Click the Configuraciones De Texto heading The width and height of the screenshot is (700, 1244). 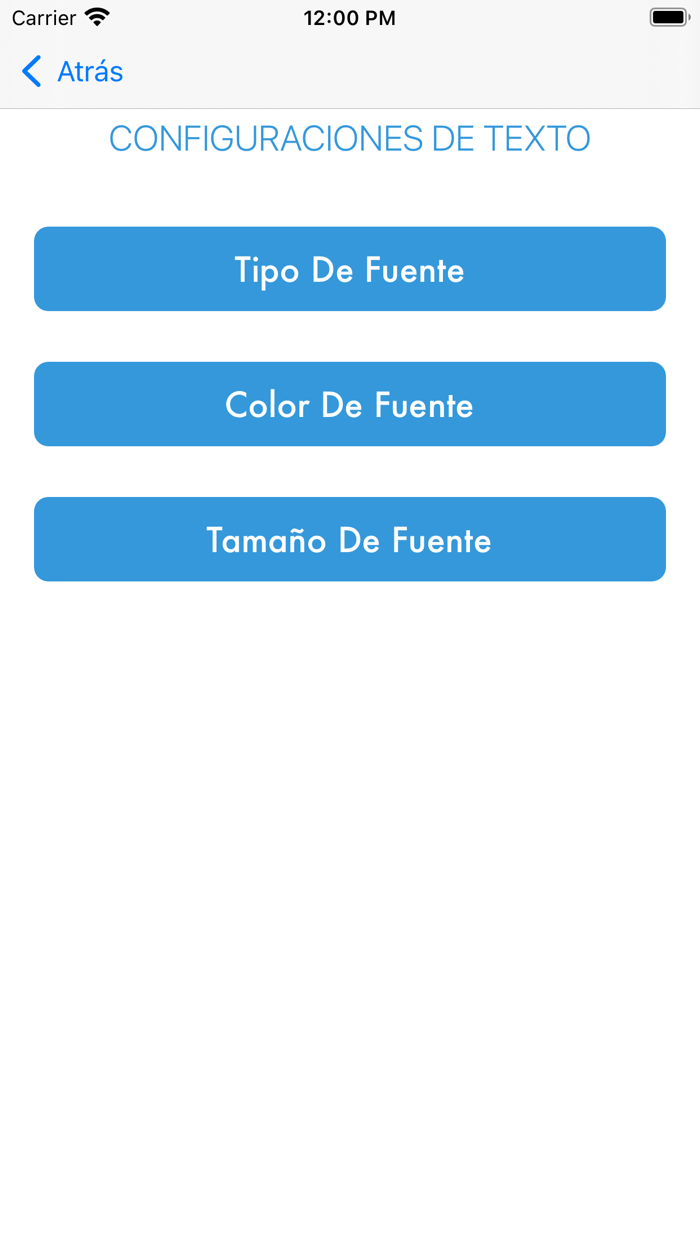pyautogui.click(x=350, y=139)
